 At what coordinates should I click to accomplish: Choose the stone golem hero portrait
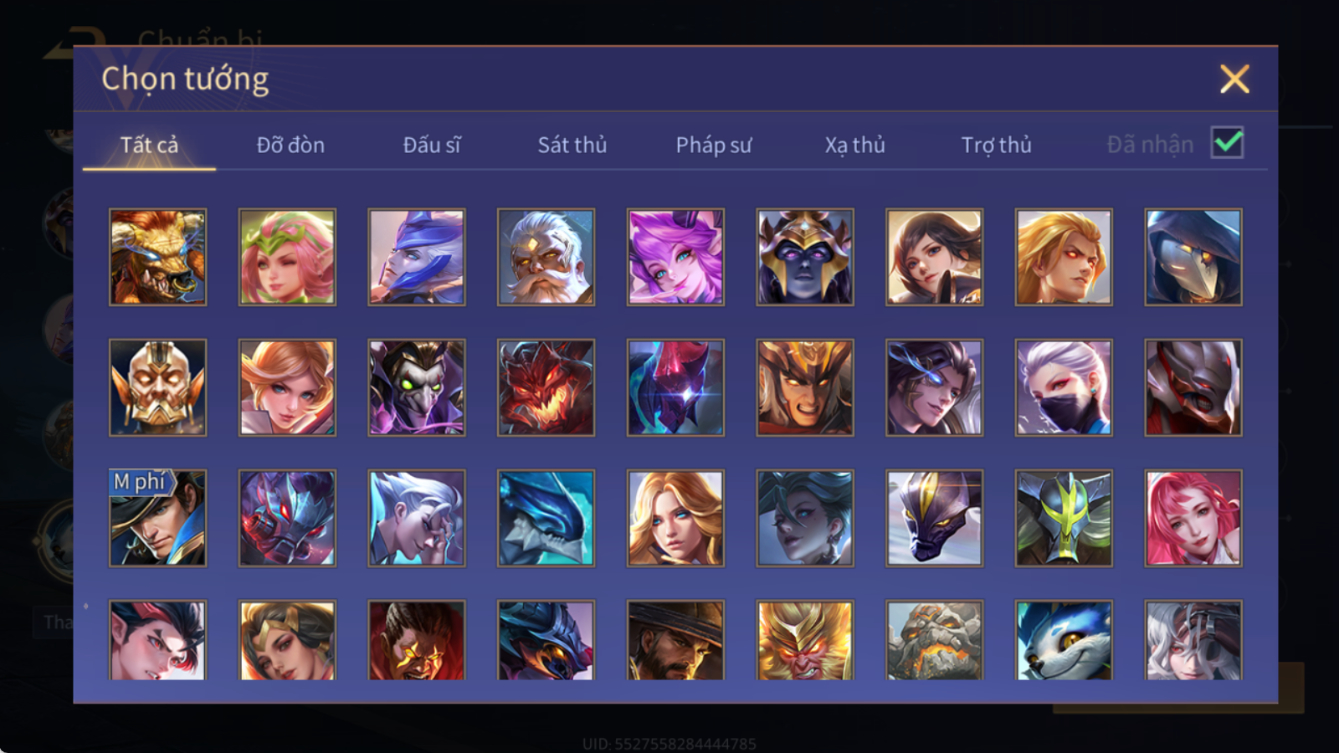click(x=934, y=641)
